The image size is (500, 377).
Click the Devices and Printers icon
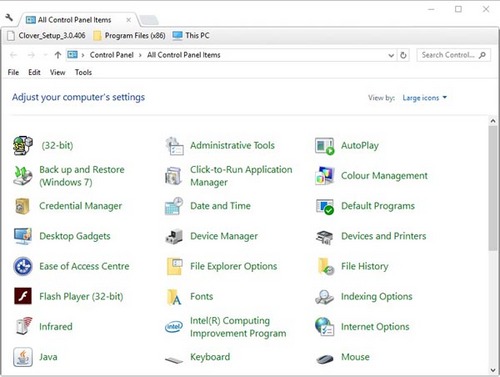click(324, 237)
